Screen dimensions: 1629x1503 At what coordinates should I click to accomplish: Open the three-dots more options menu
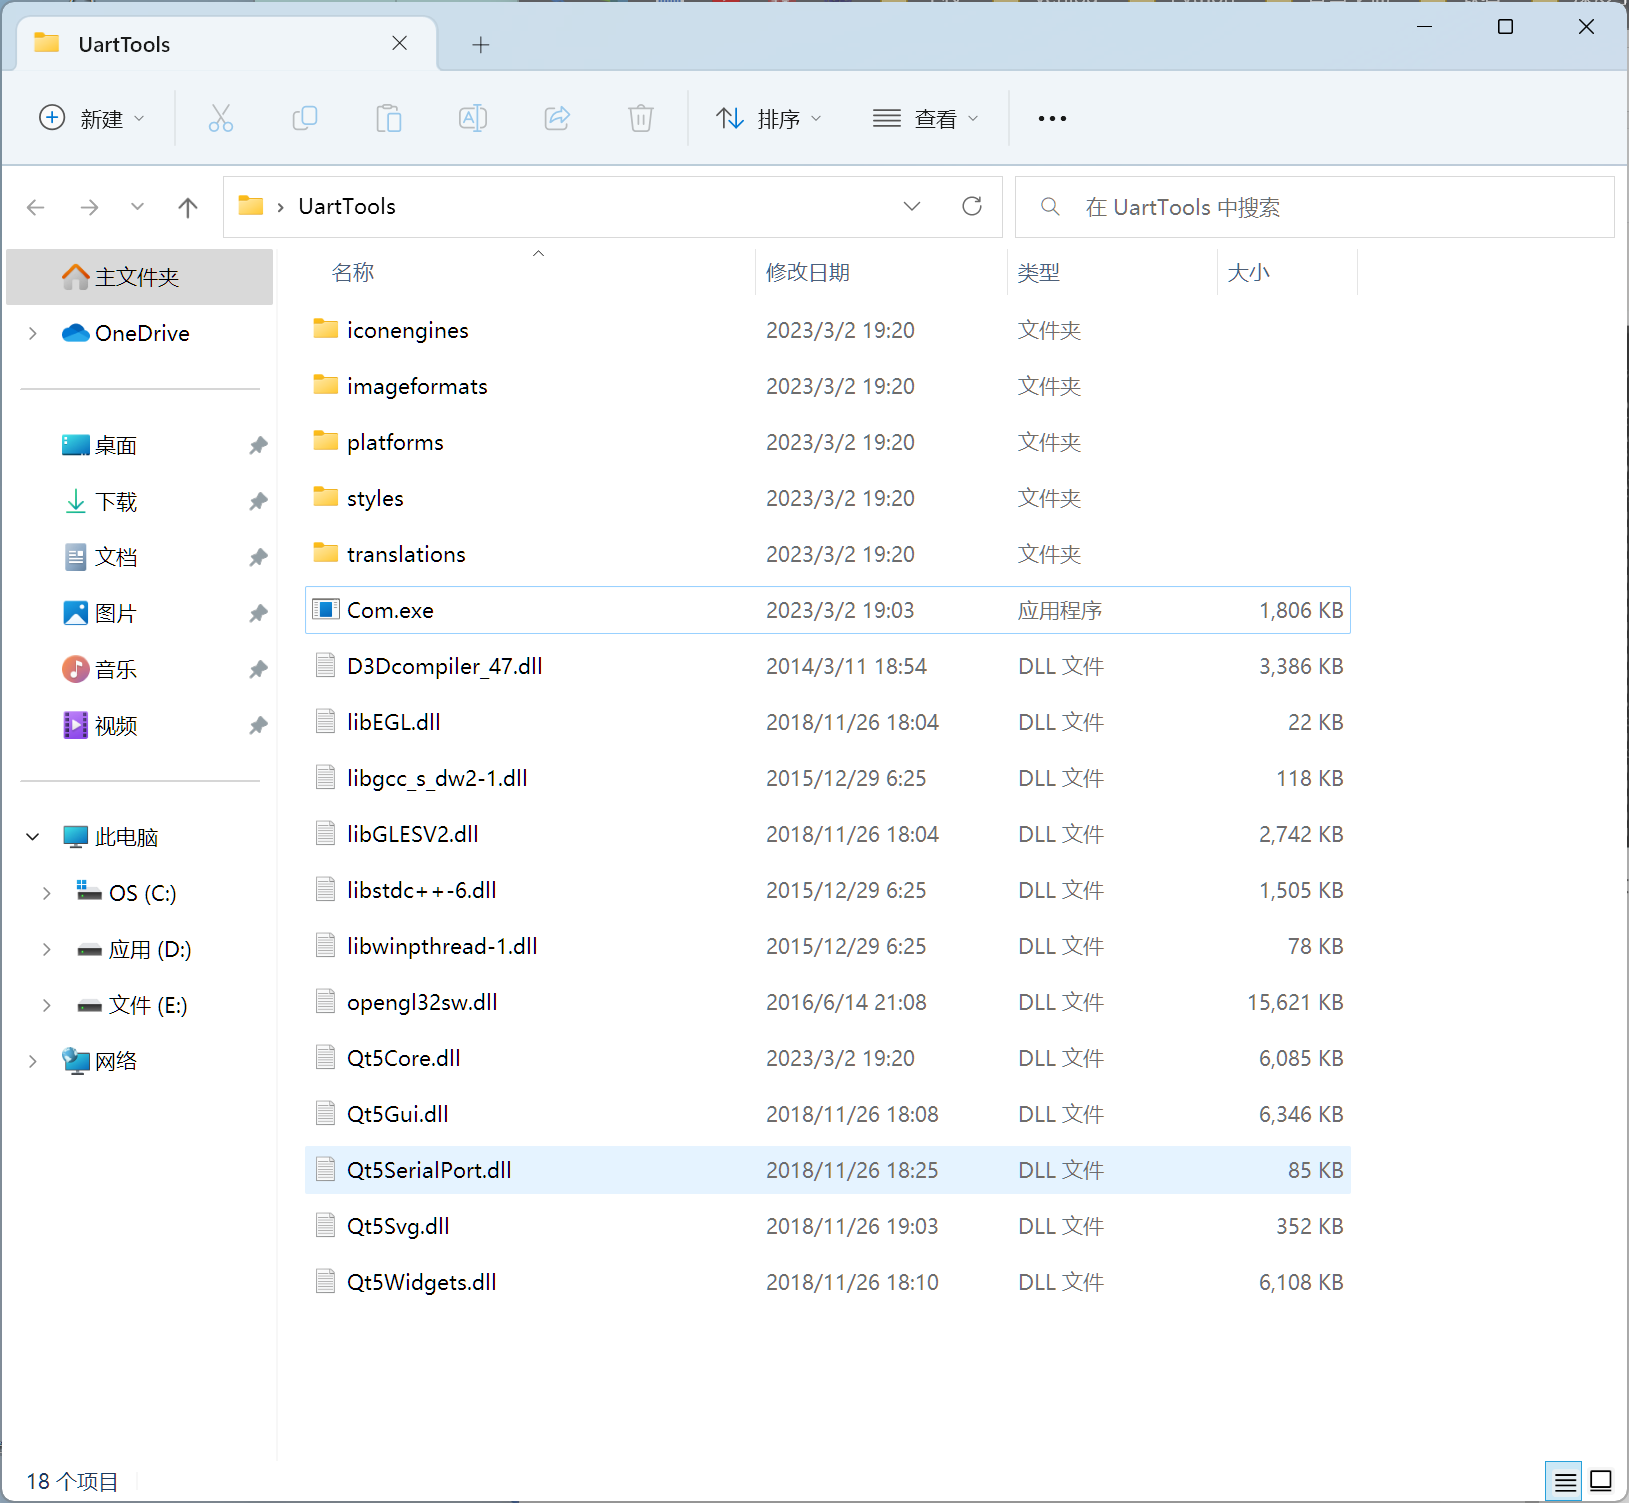[1052, 119]
